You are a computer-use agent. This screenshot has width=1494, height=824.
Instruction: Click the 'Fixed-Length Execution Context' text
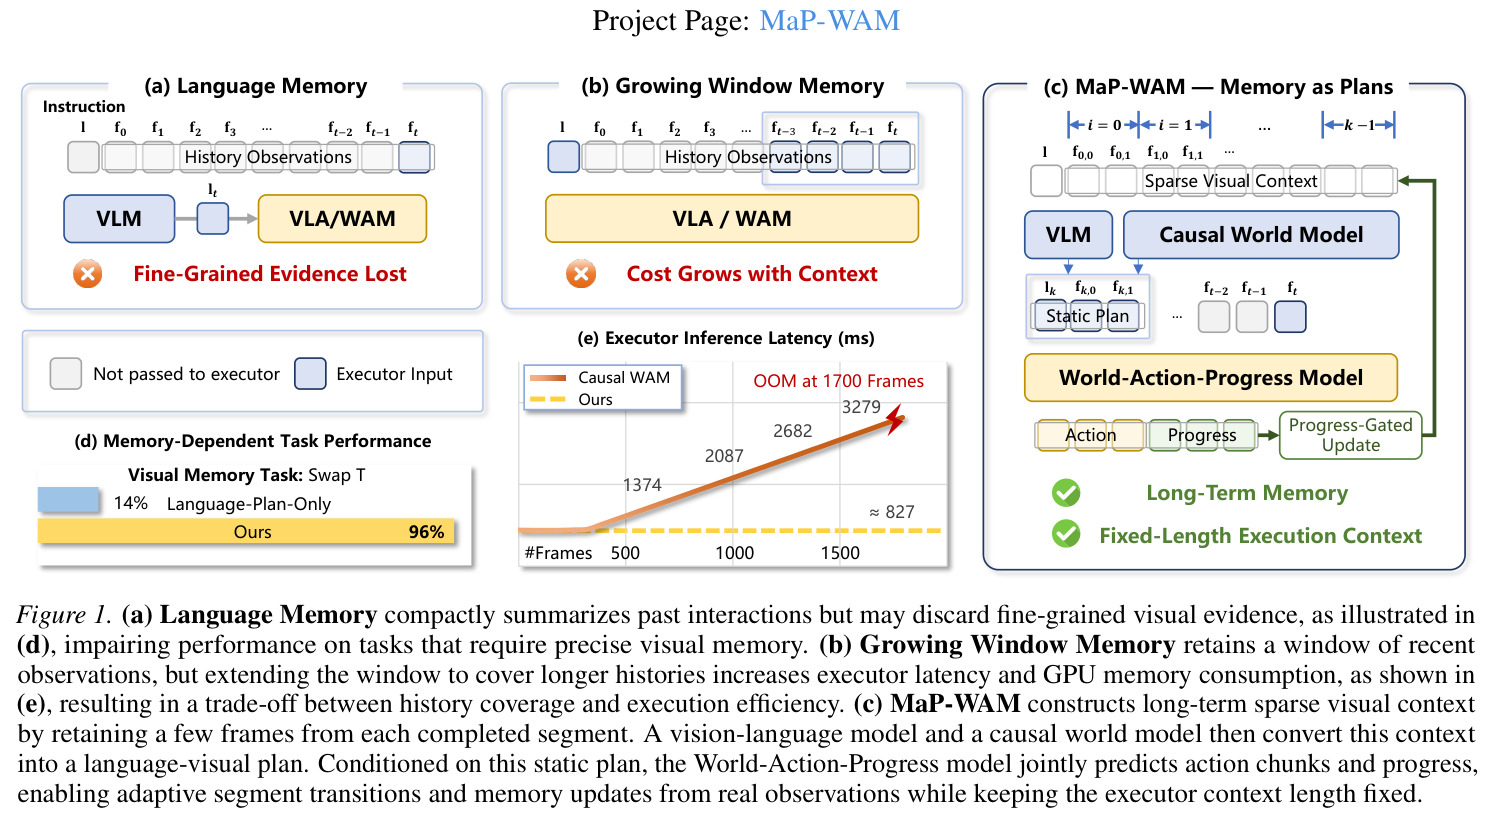(x=1260, y=536)
